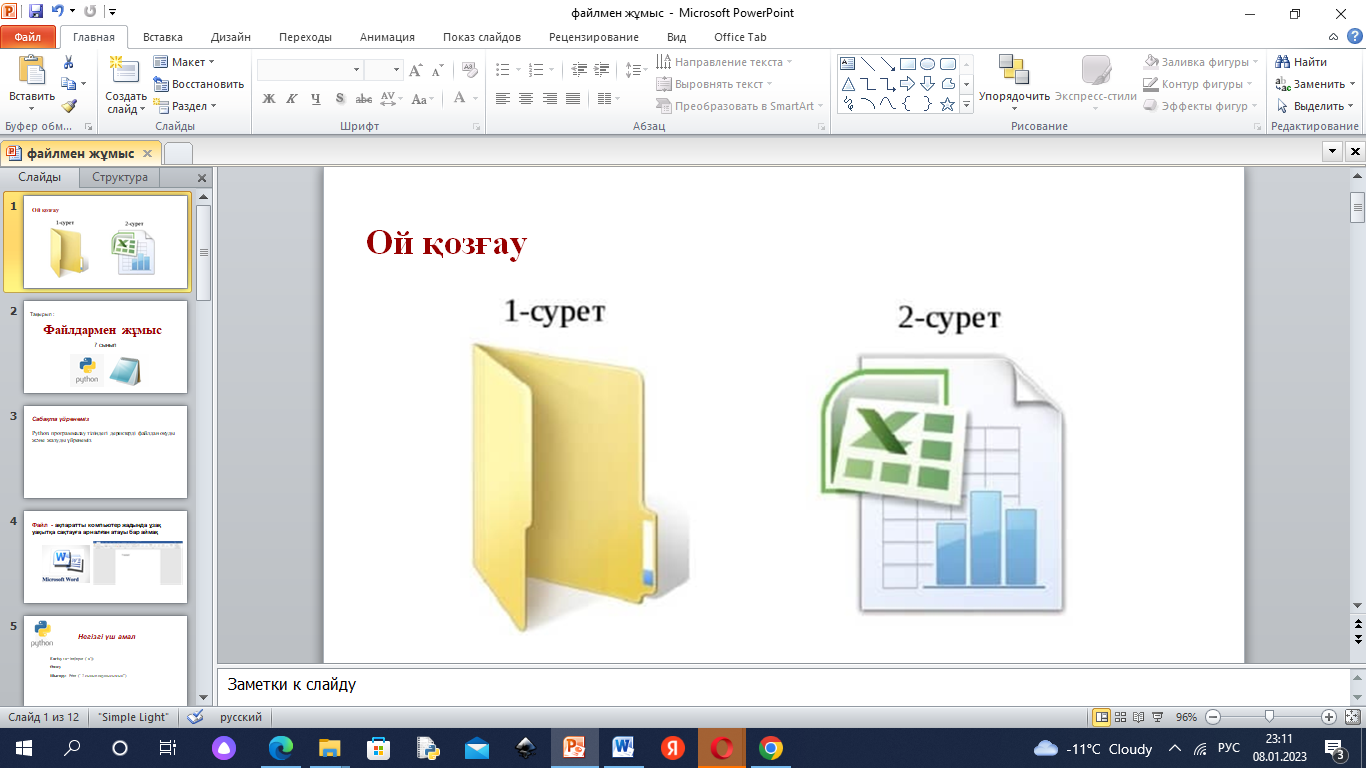1366x768 pixels.
Task: Clear all formatting with eraser icon
Action: [x=469, y=70]
